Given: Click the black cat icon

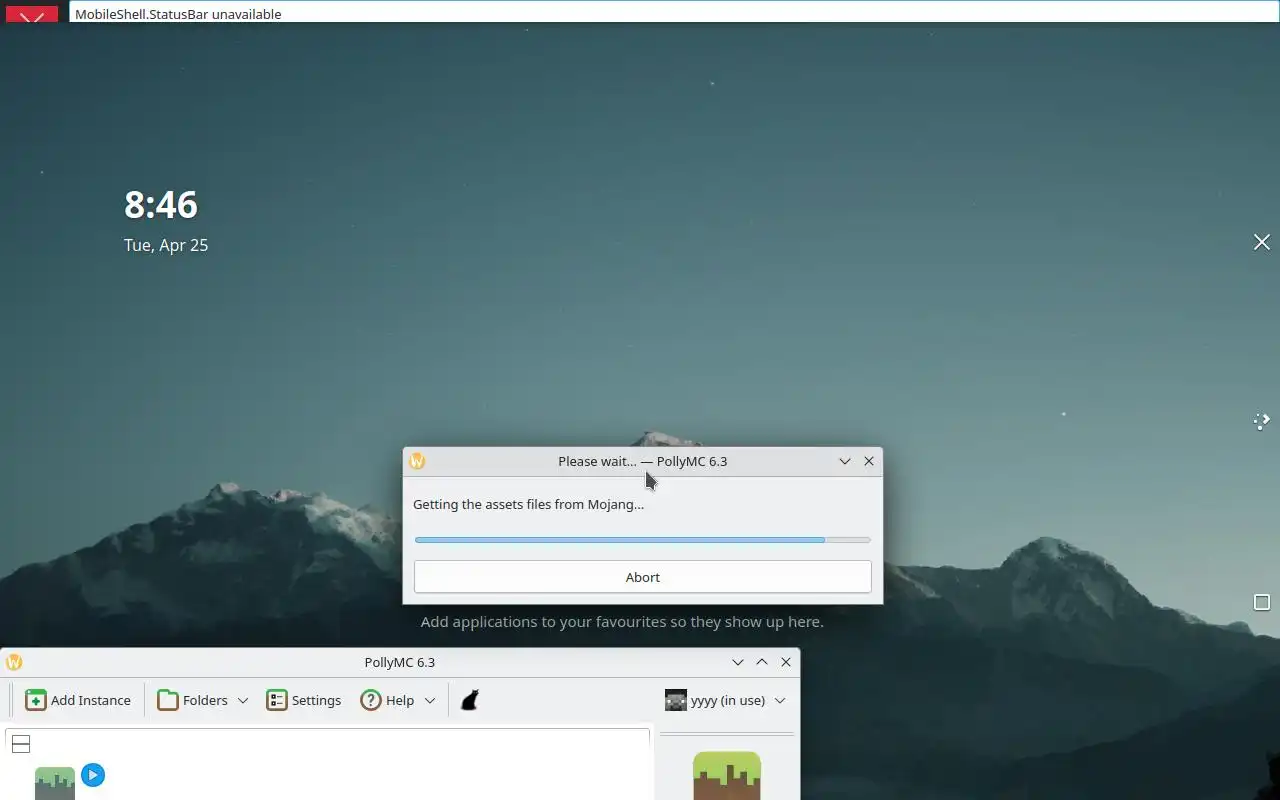Looking at the screenshot, I should coord(469,700).
